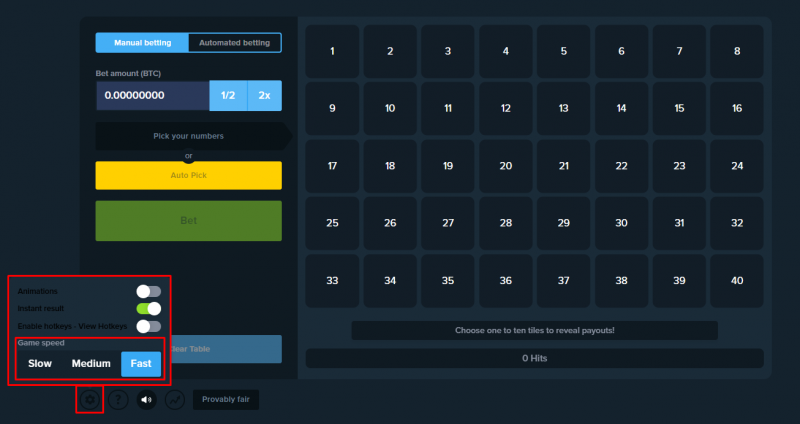Double the bet with the 2x button
Viewport: 800px width, 424px height.
click(264, 95)
